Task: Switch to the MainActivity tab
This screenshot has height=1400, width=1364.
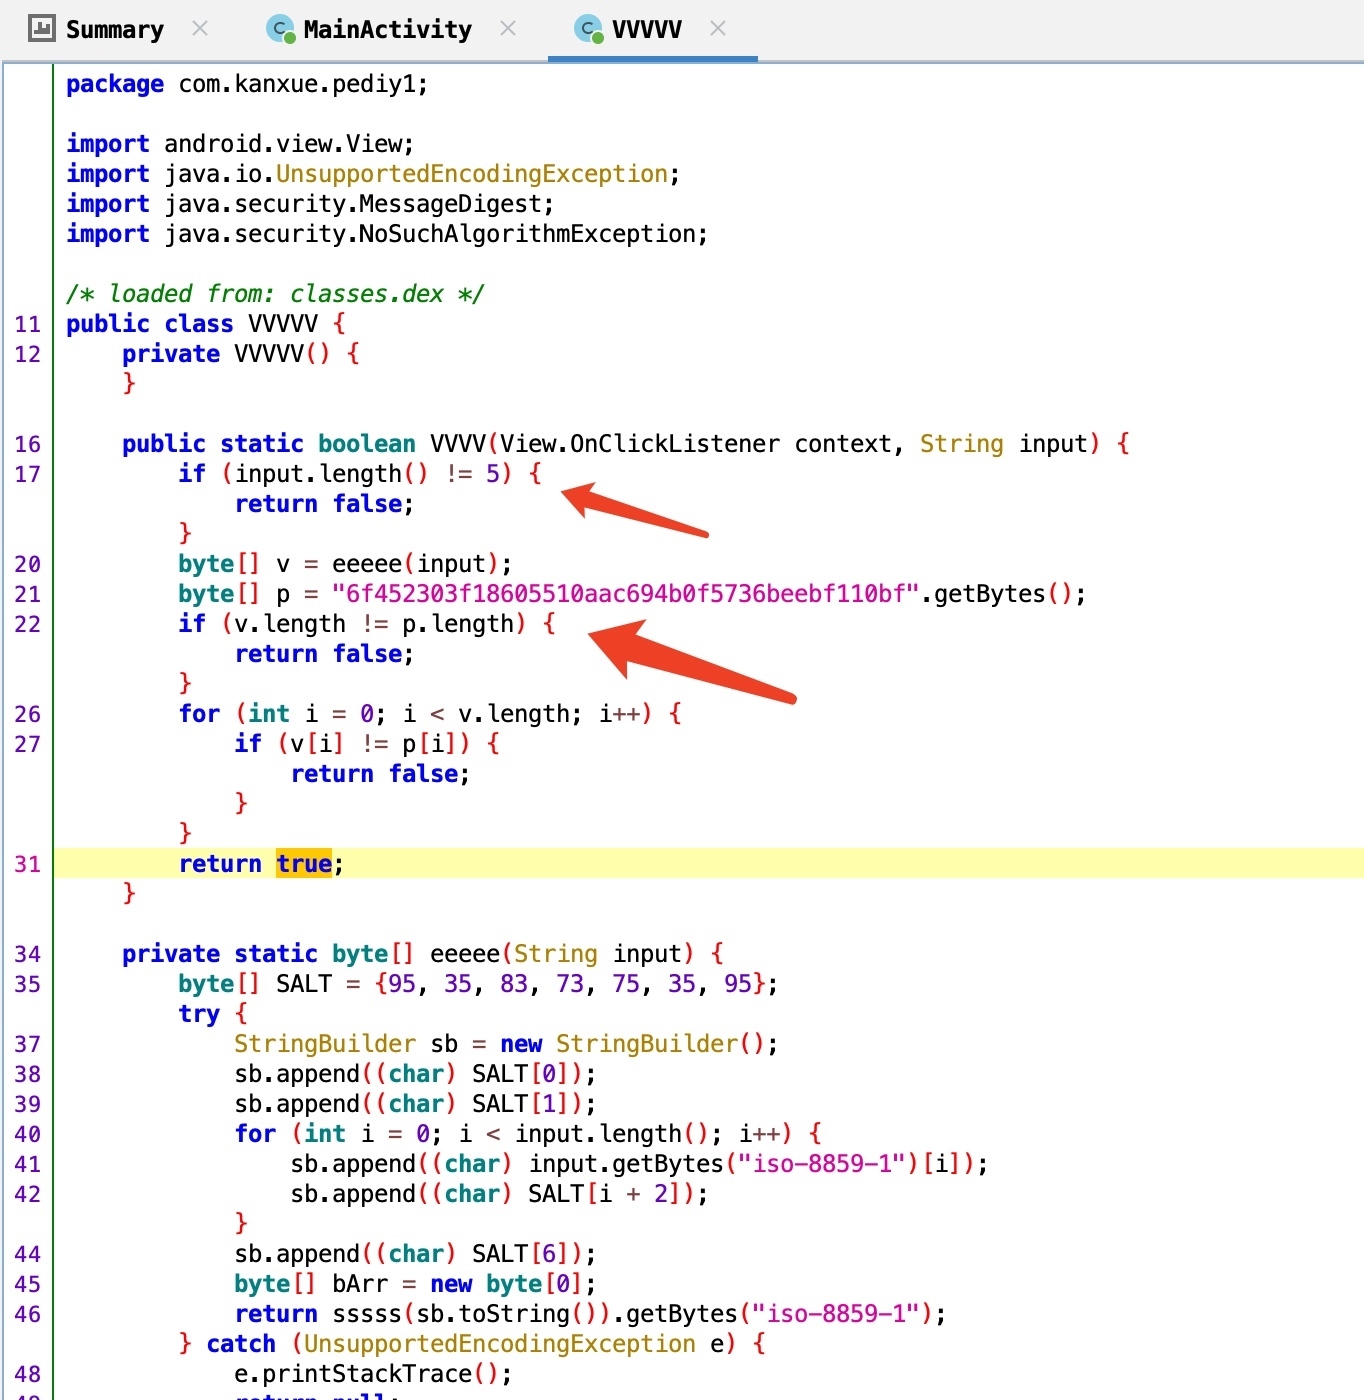Action: 387,30
